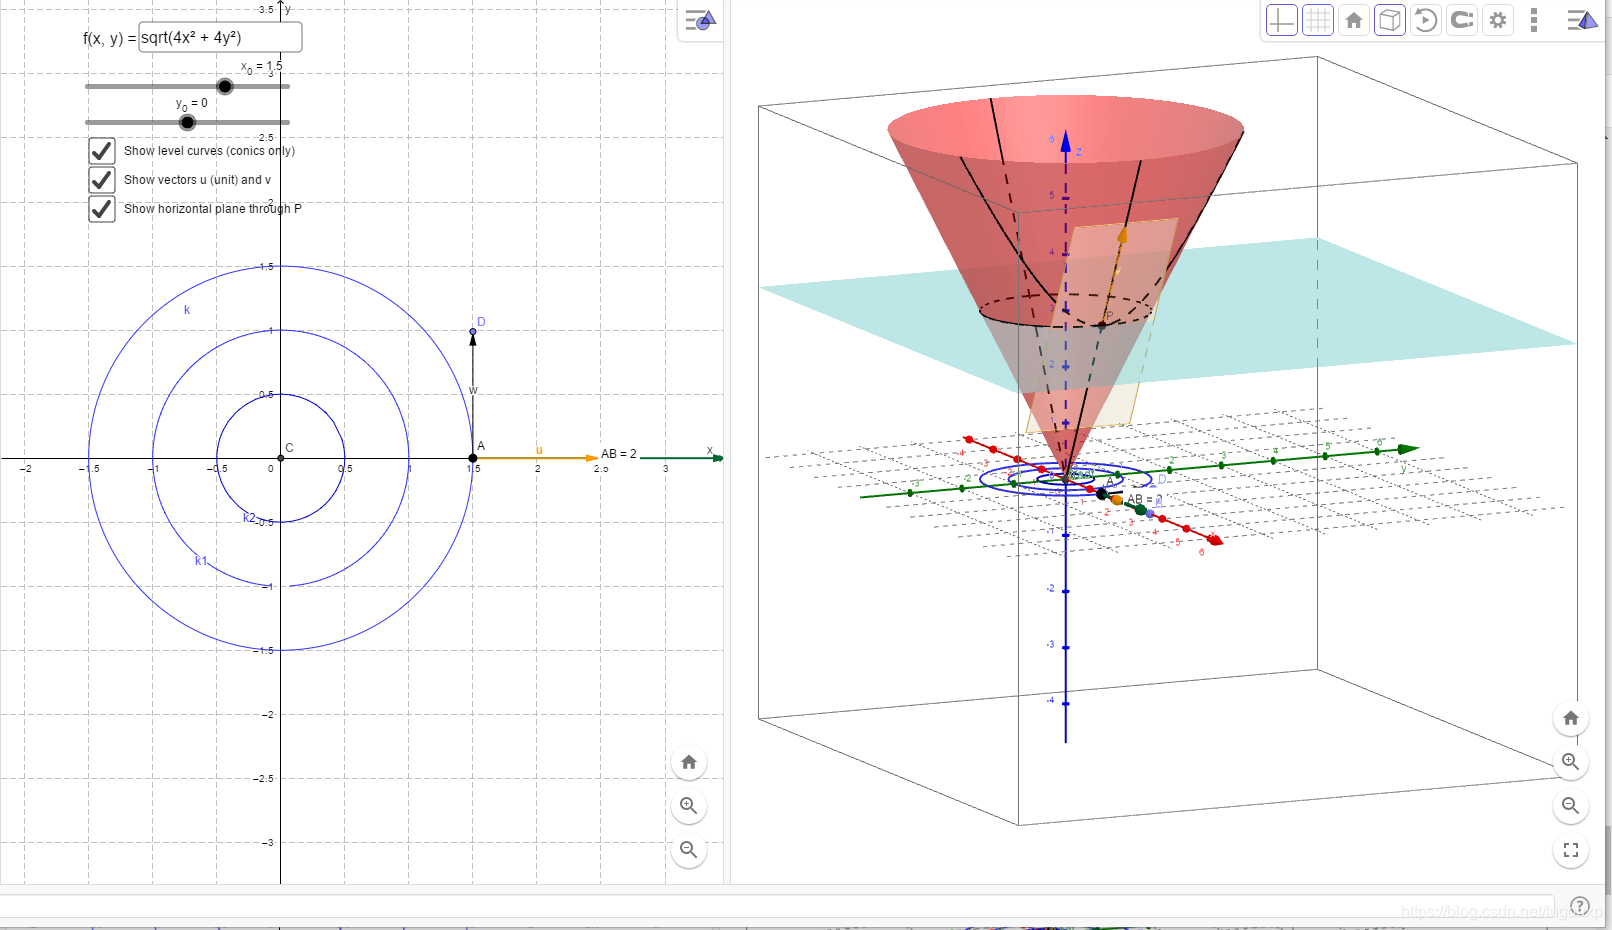1612x930 pixels.
Task: Open the three-dot more menu
Action: tap(1534, 20)
